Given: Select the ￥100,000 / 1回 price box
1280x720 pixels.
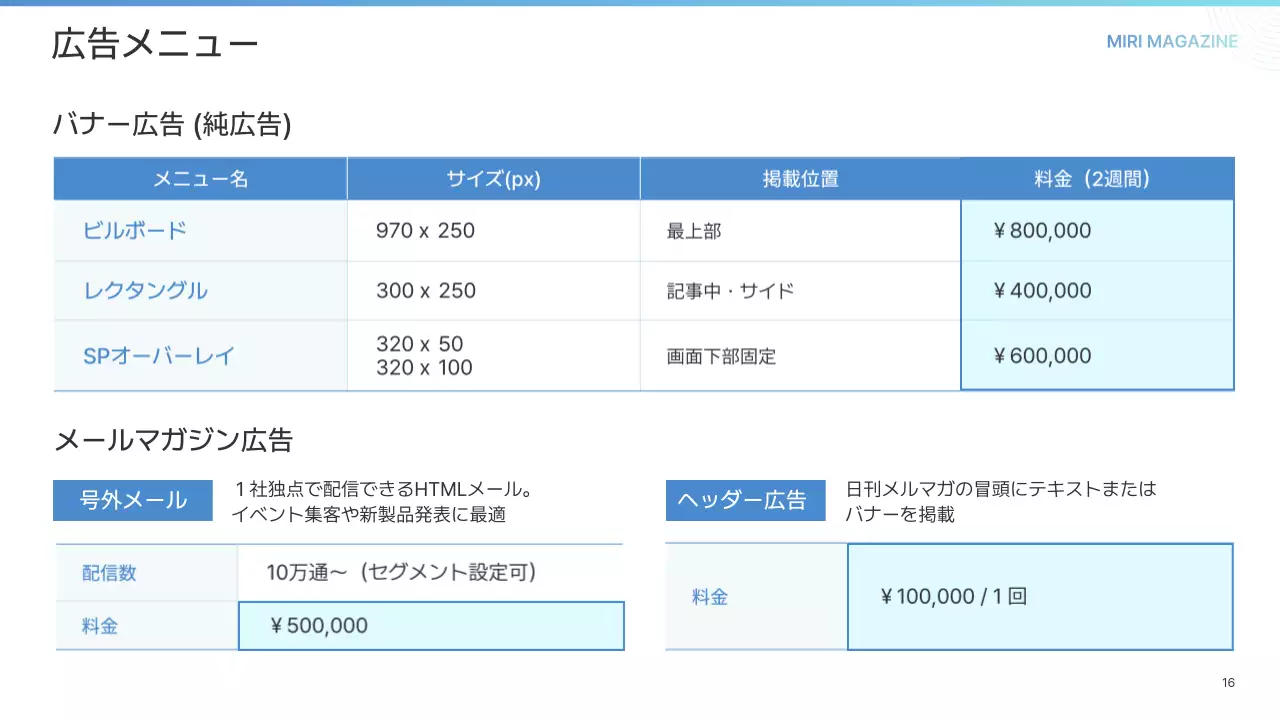Looking at the screenshot, I should [x=1040, y=597].
